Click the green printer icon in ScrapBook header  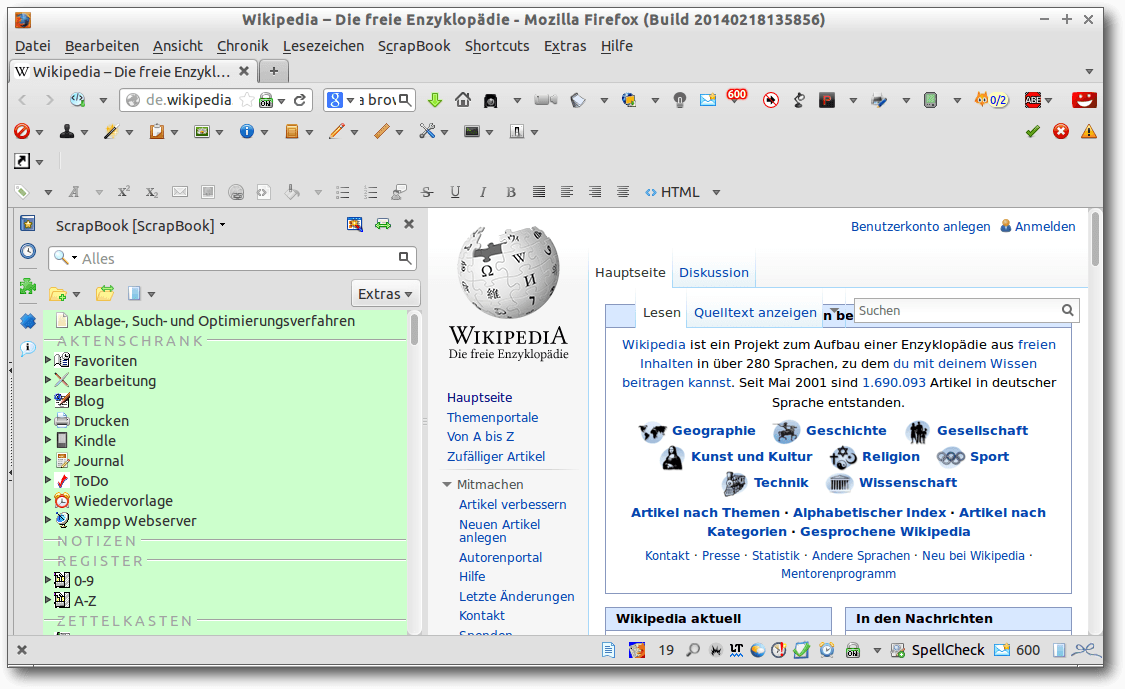(x=382, y=225)
